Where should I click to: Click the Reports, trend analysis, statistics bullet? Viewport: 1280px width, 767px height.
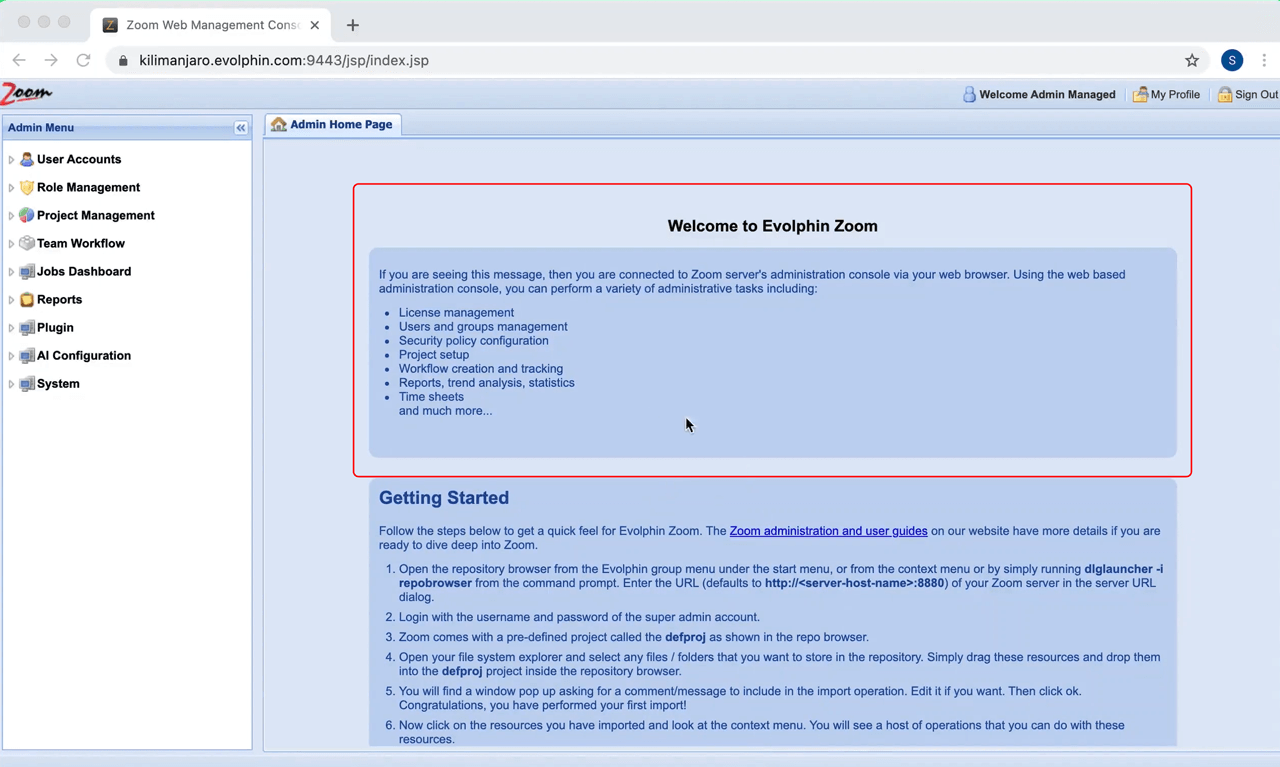tap(486, 382)
